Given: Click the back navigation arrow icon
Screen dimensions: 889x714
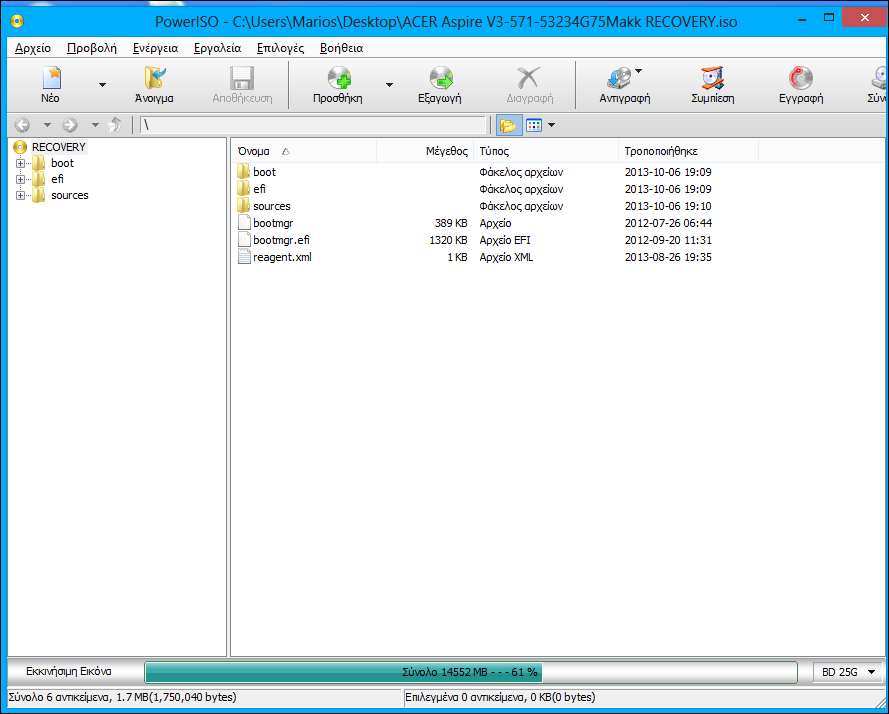Looking at the screenshot, I should coord(22,125).
